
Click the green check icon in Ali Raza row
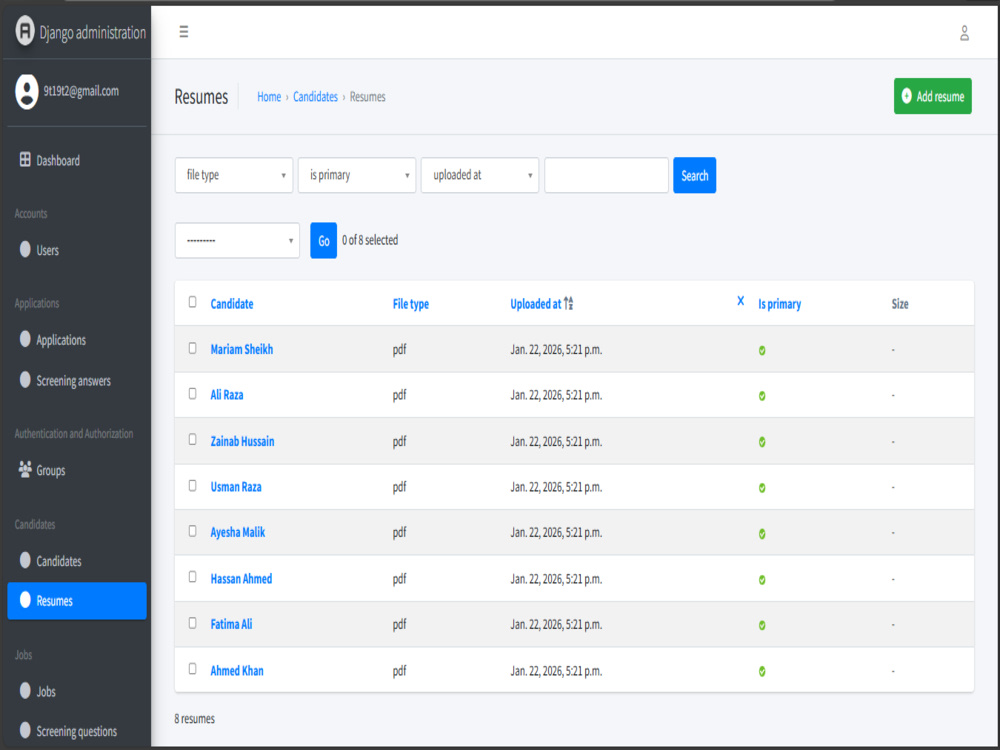click(762, 396)
